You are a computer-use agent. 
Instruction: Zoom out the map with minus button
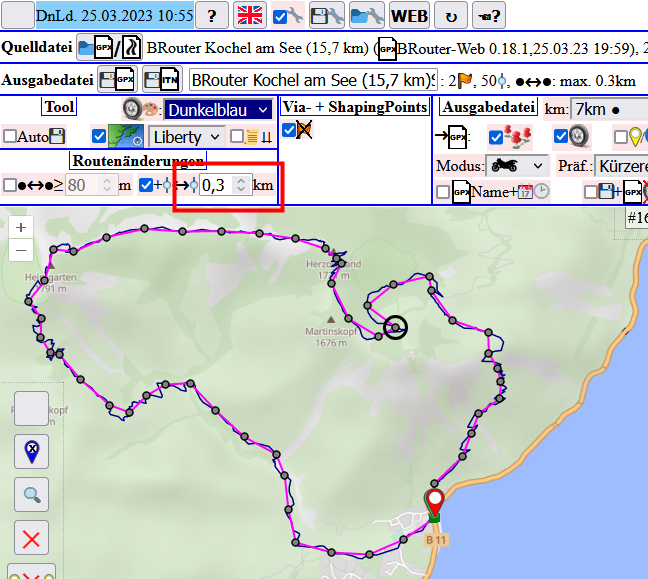click(x=21, y=250)
